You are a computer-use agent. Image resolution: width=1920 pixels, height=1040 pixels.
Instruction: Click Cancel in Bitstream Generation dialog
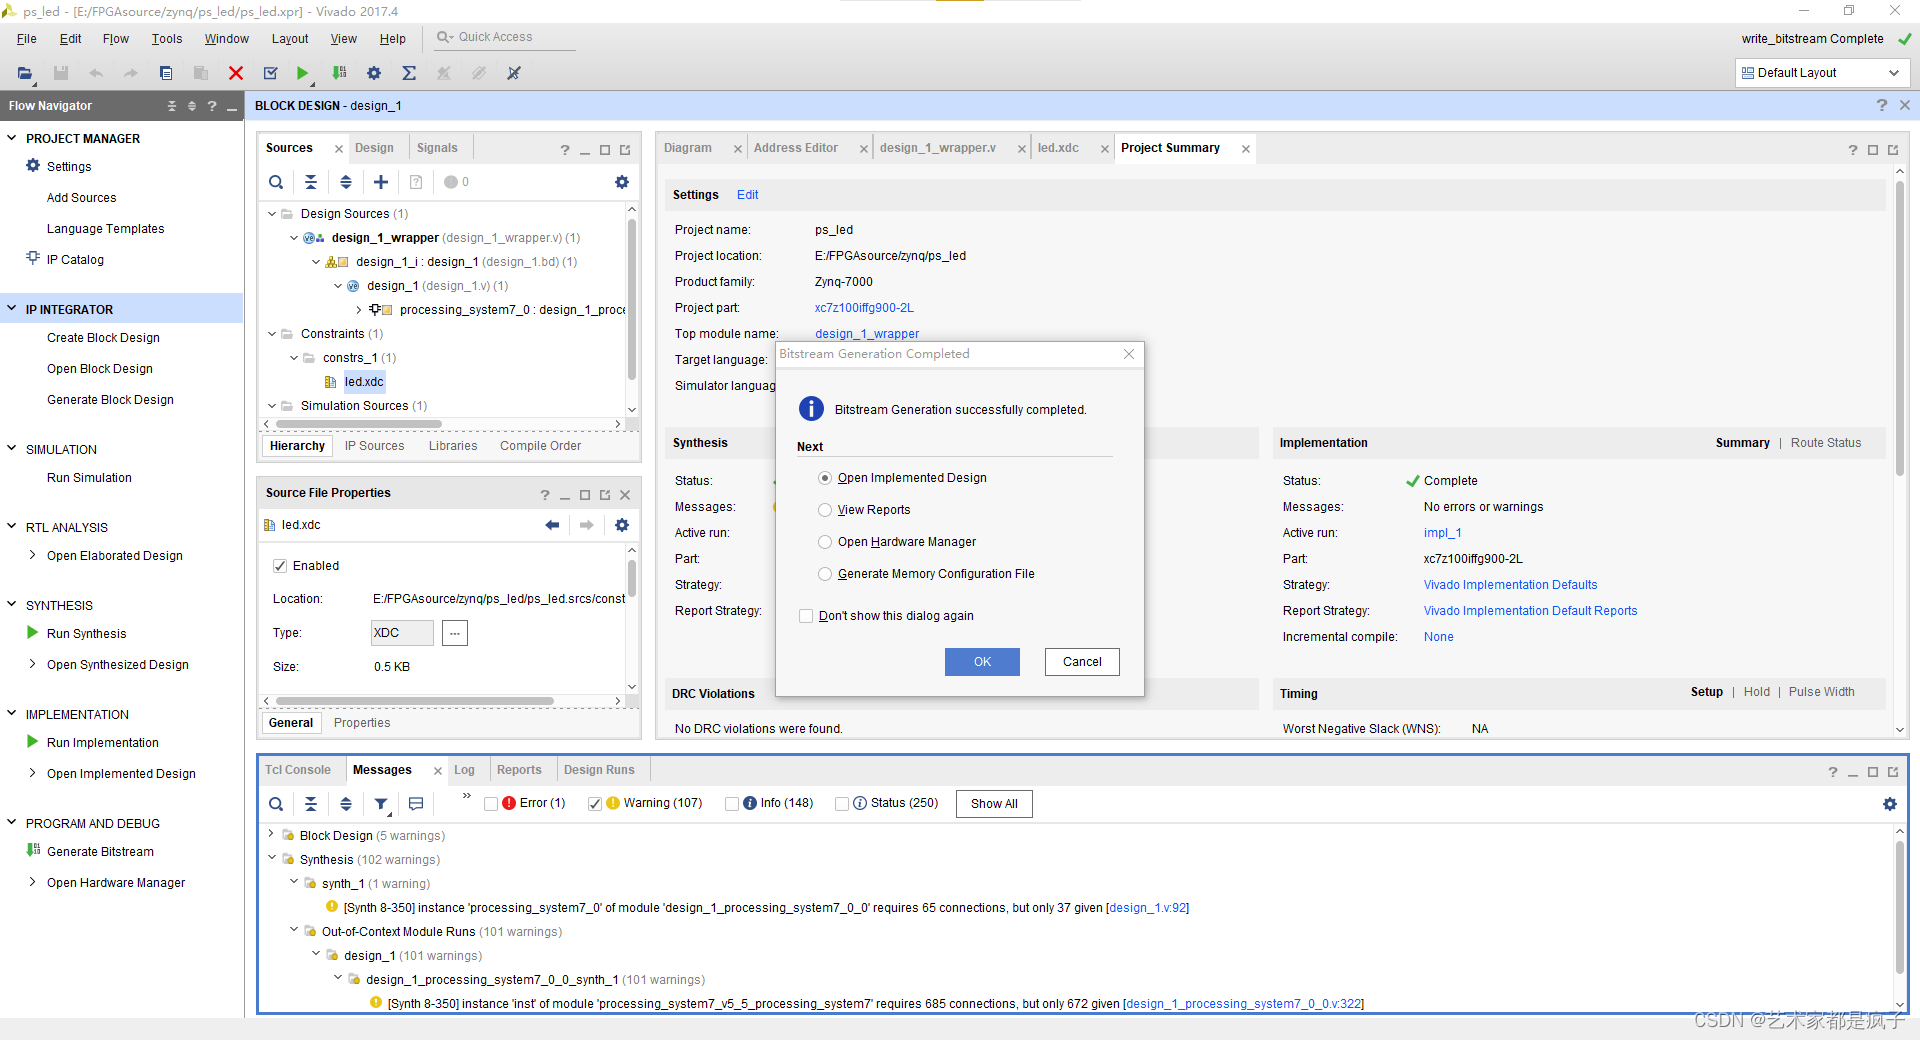coord(1082,662)
